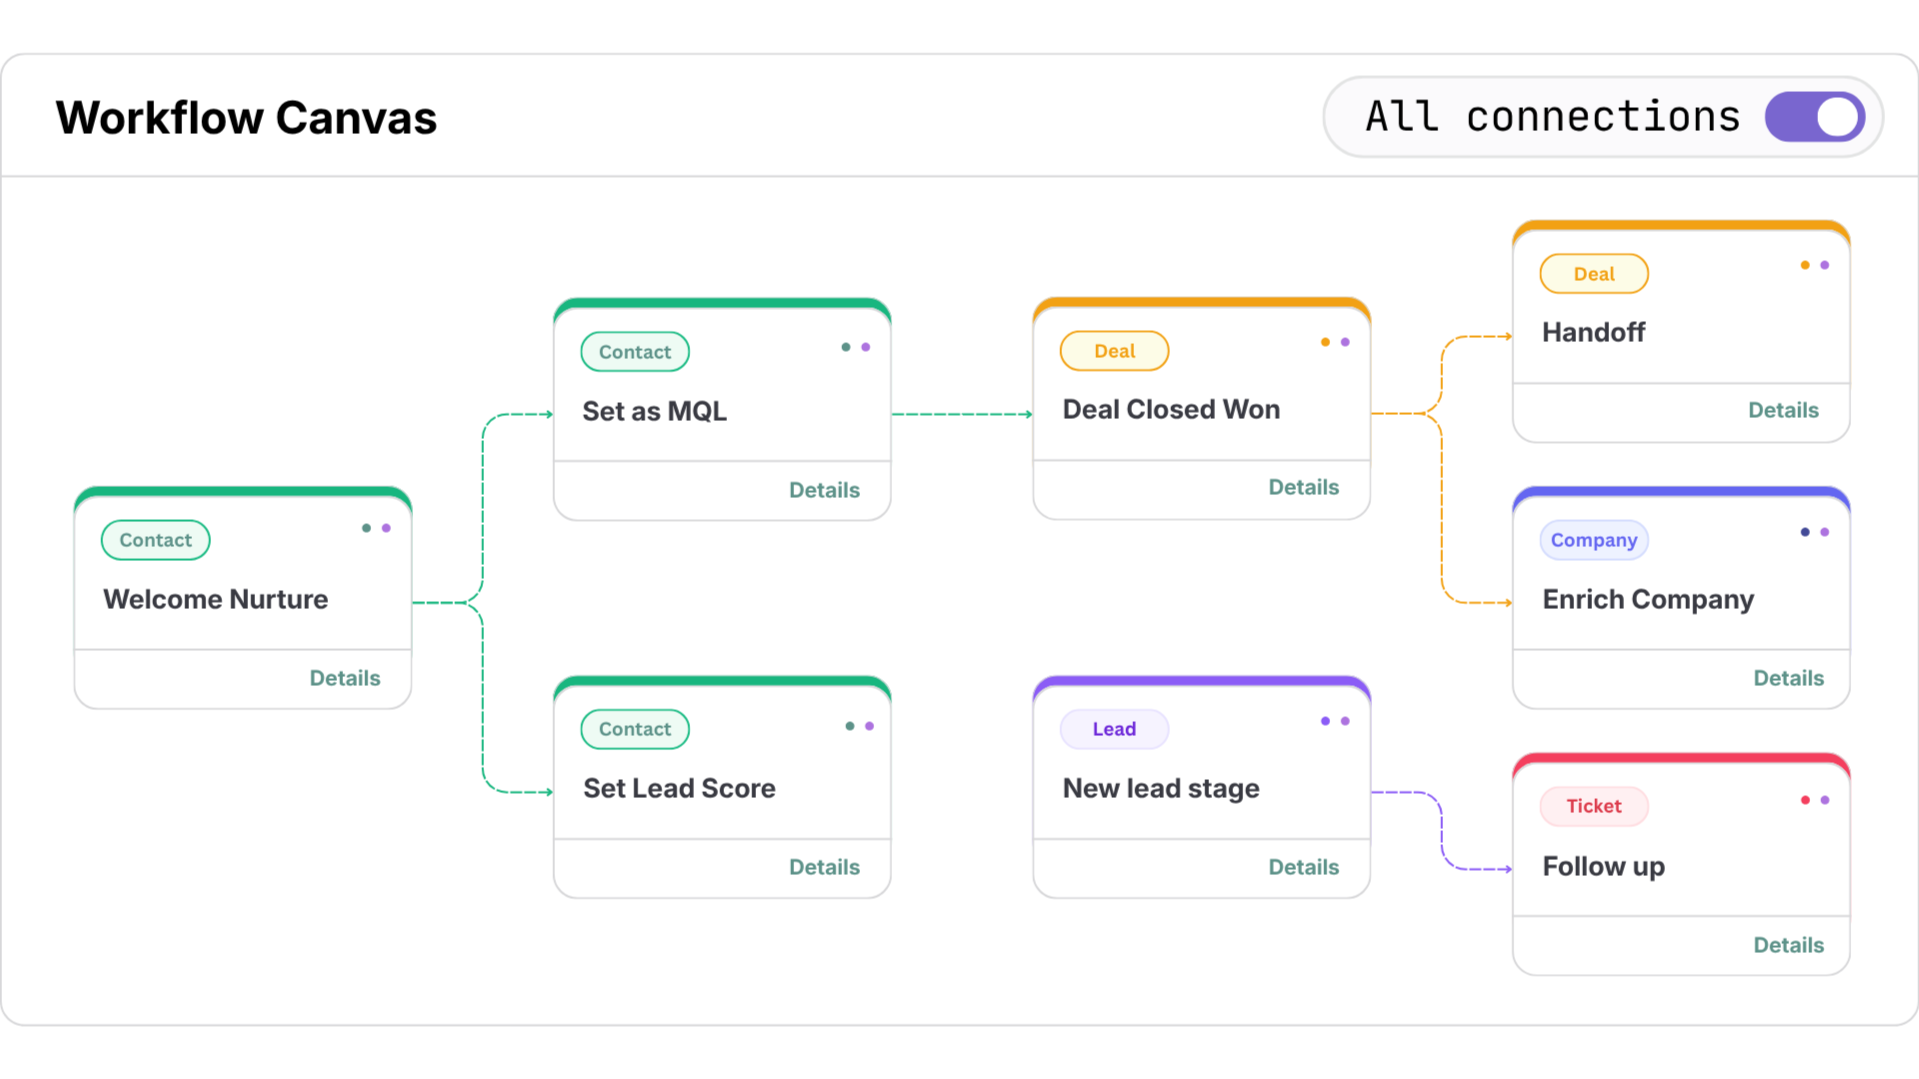Click the All connections label text
The image size is (1919, 1079).
point(1553,117)
